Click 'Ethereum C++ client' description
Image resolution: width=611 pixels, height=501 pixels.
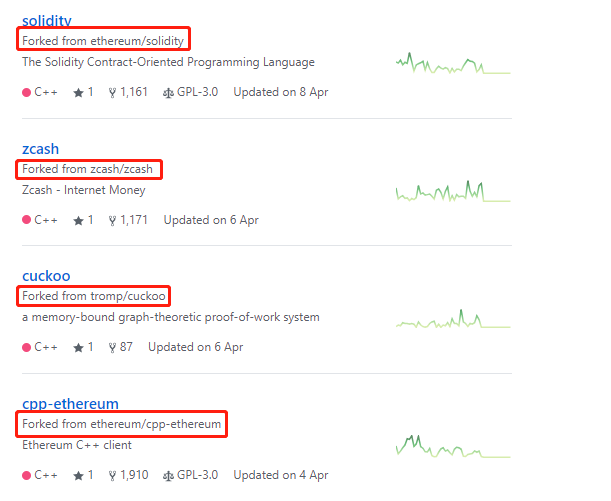[77, 445]
